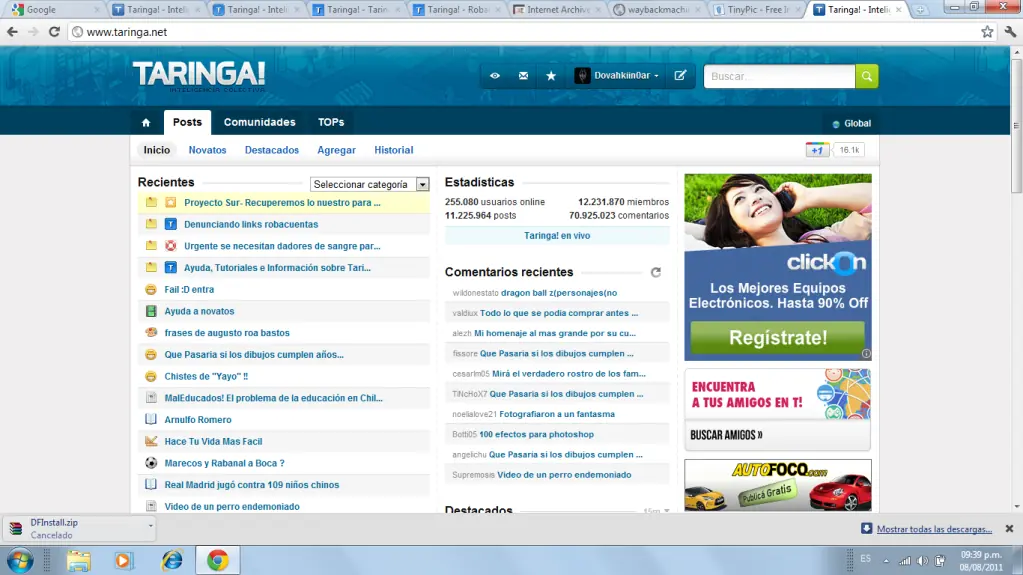Launch Windows Media Player from the taskbar
Screen dimensions: 1023x575
pos(123,561)
